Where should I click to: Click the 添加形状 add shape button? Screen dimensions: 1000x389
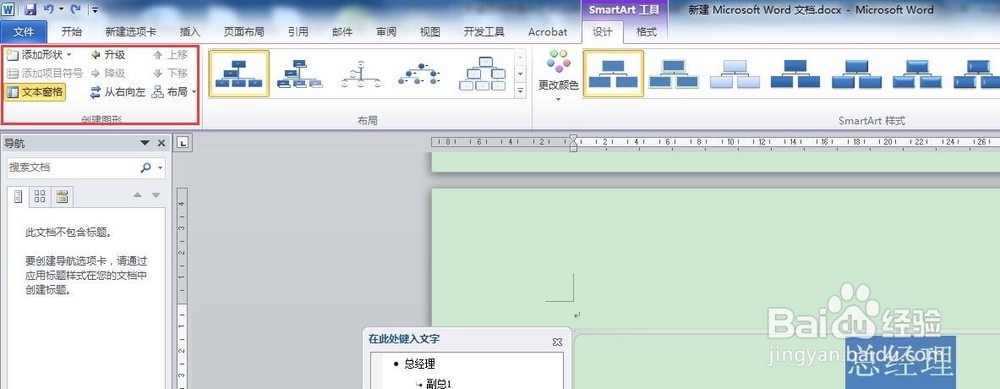(40, 55)
